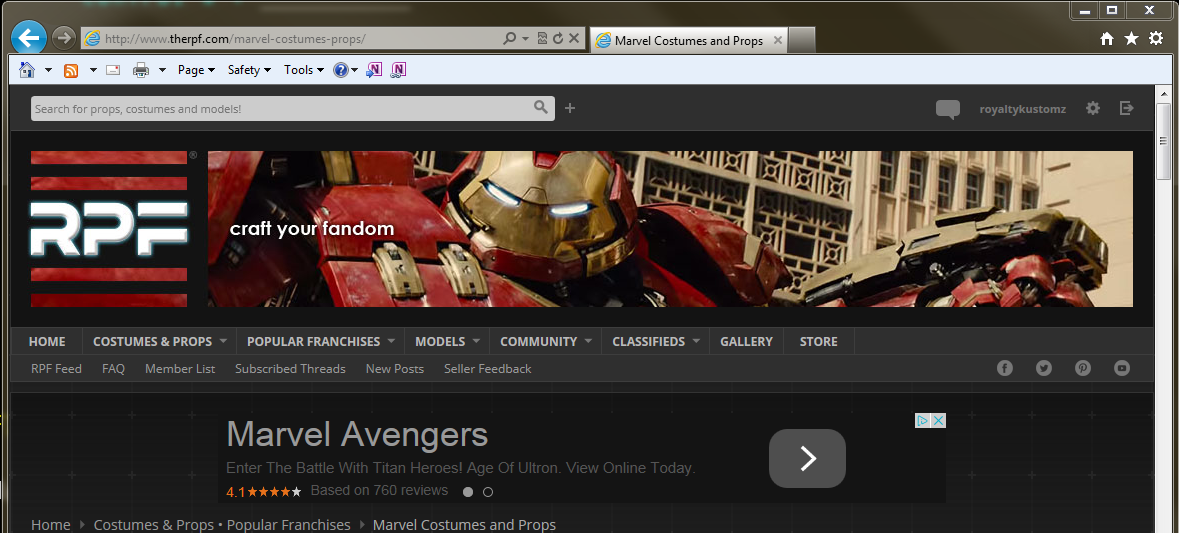The width and height of the screenshot is (1179, 533).
Task: Go to HOME in site navigation
Action: click(x=47, y=341)
